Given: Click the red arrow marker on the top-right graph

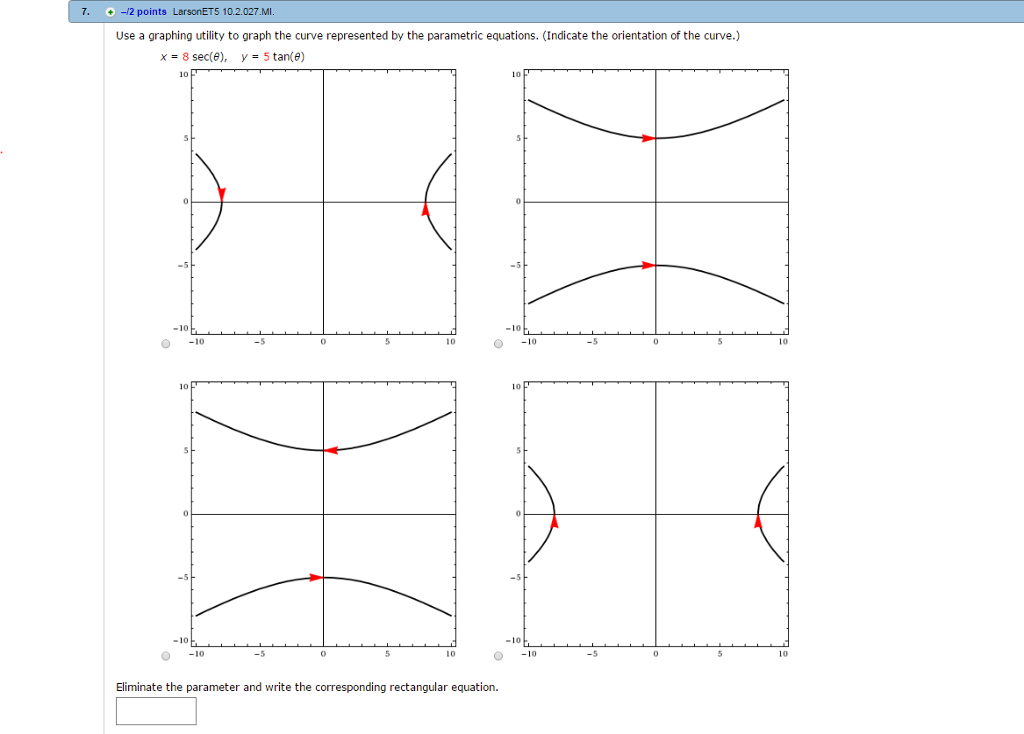Looking at the screenshot, I should click(645, 139).
